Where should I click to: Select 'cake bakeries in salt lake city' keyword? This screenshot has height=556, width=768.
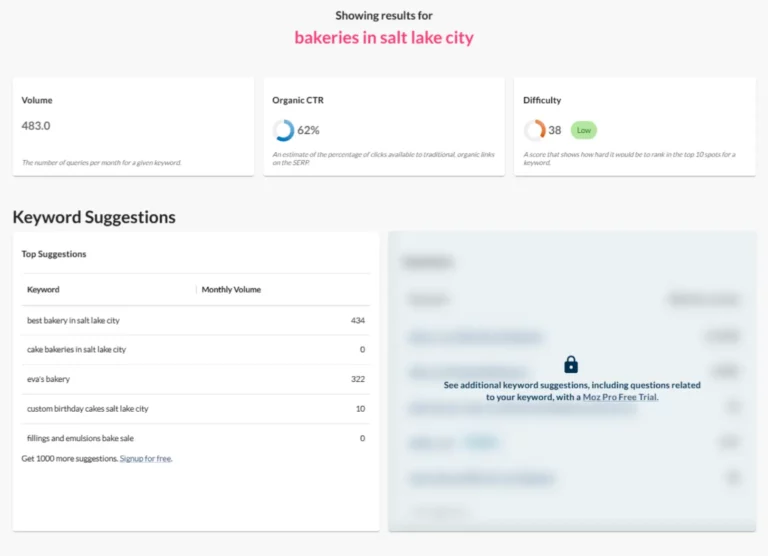coord(76,349)
